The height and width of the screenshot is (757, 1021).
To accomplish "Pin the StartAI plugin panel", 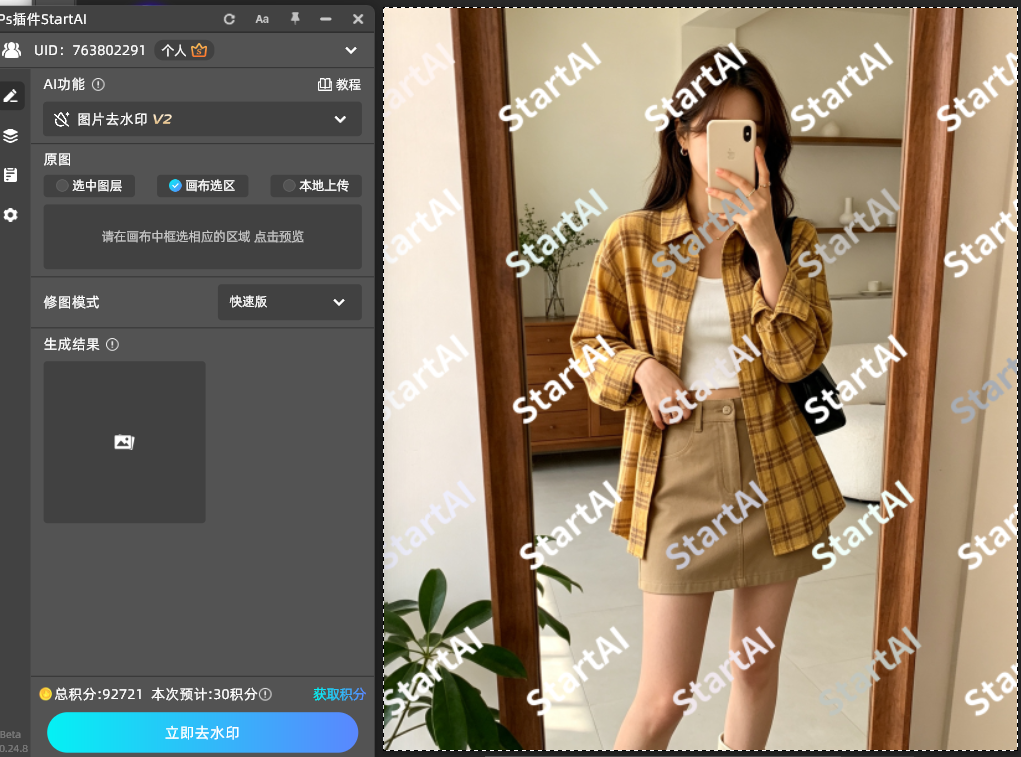I will click(295, 19).
